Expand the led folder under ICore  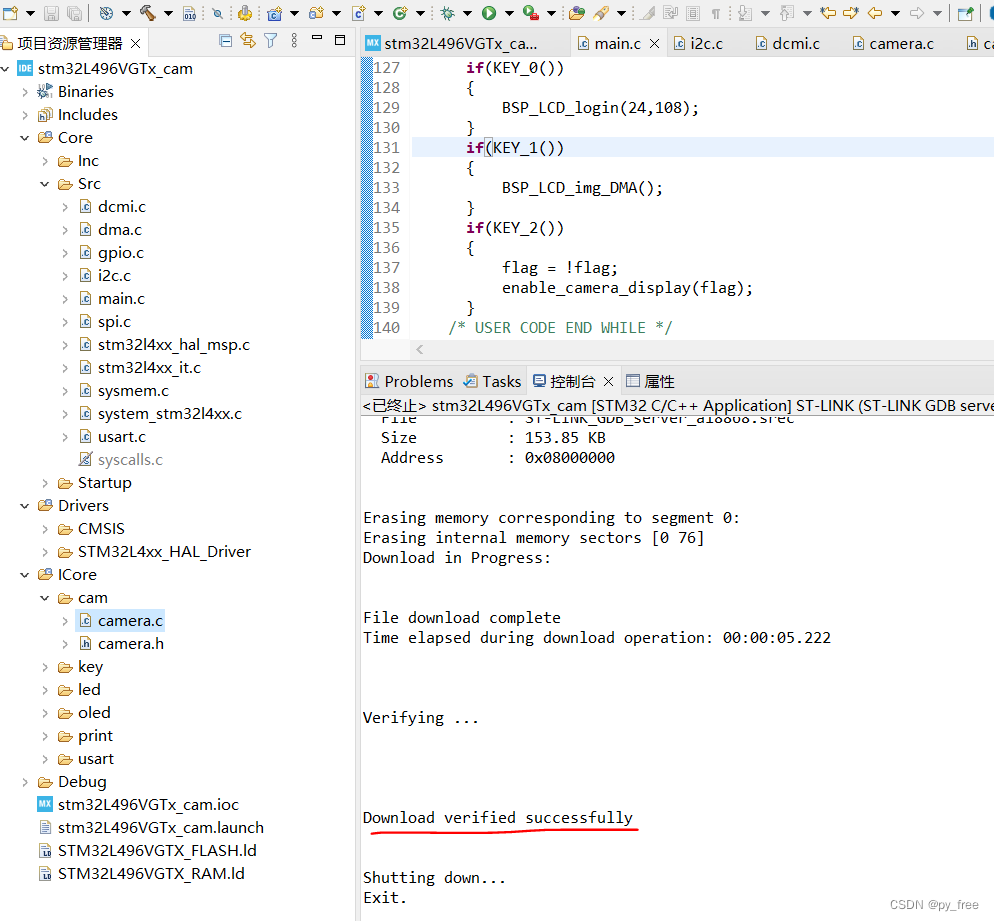coord(45,690)
